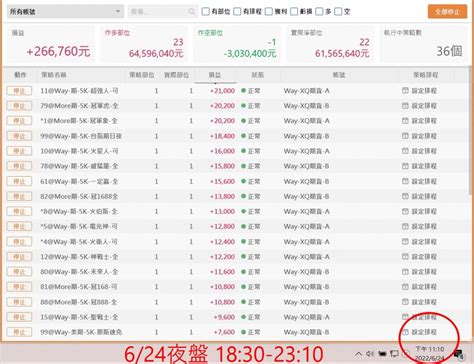This screenshot has height=364, width=474.
Task: Sort by 實際部位 column header
Action: (x=177, y=75)
